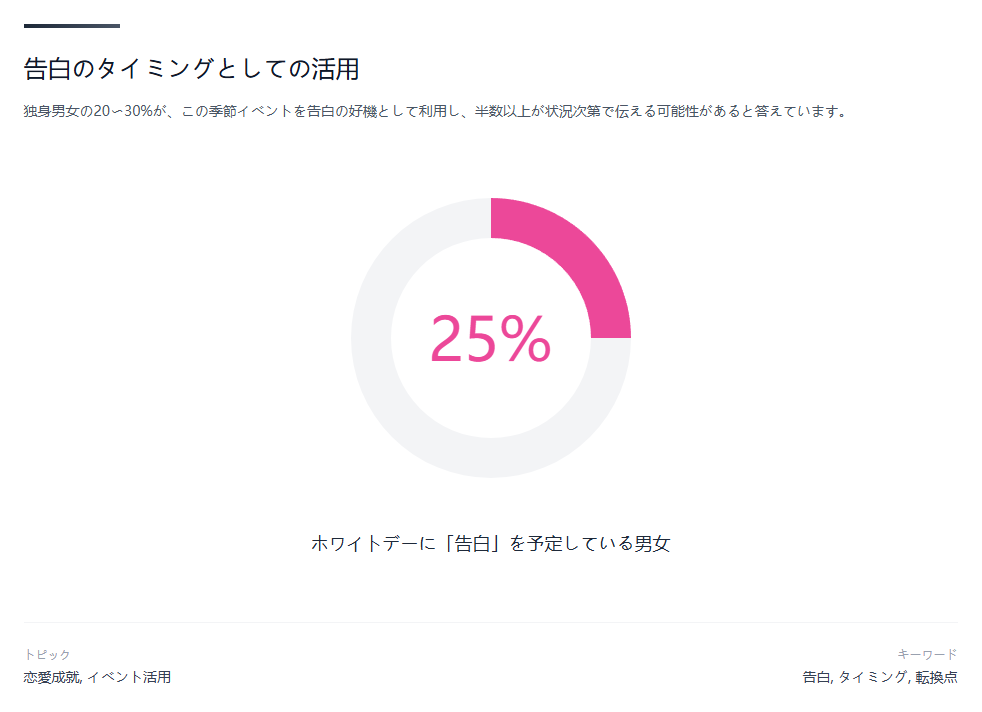
Task: Click 活用 at the end of the heading
Action: point(340,69)
